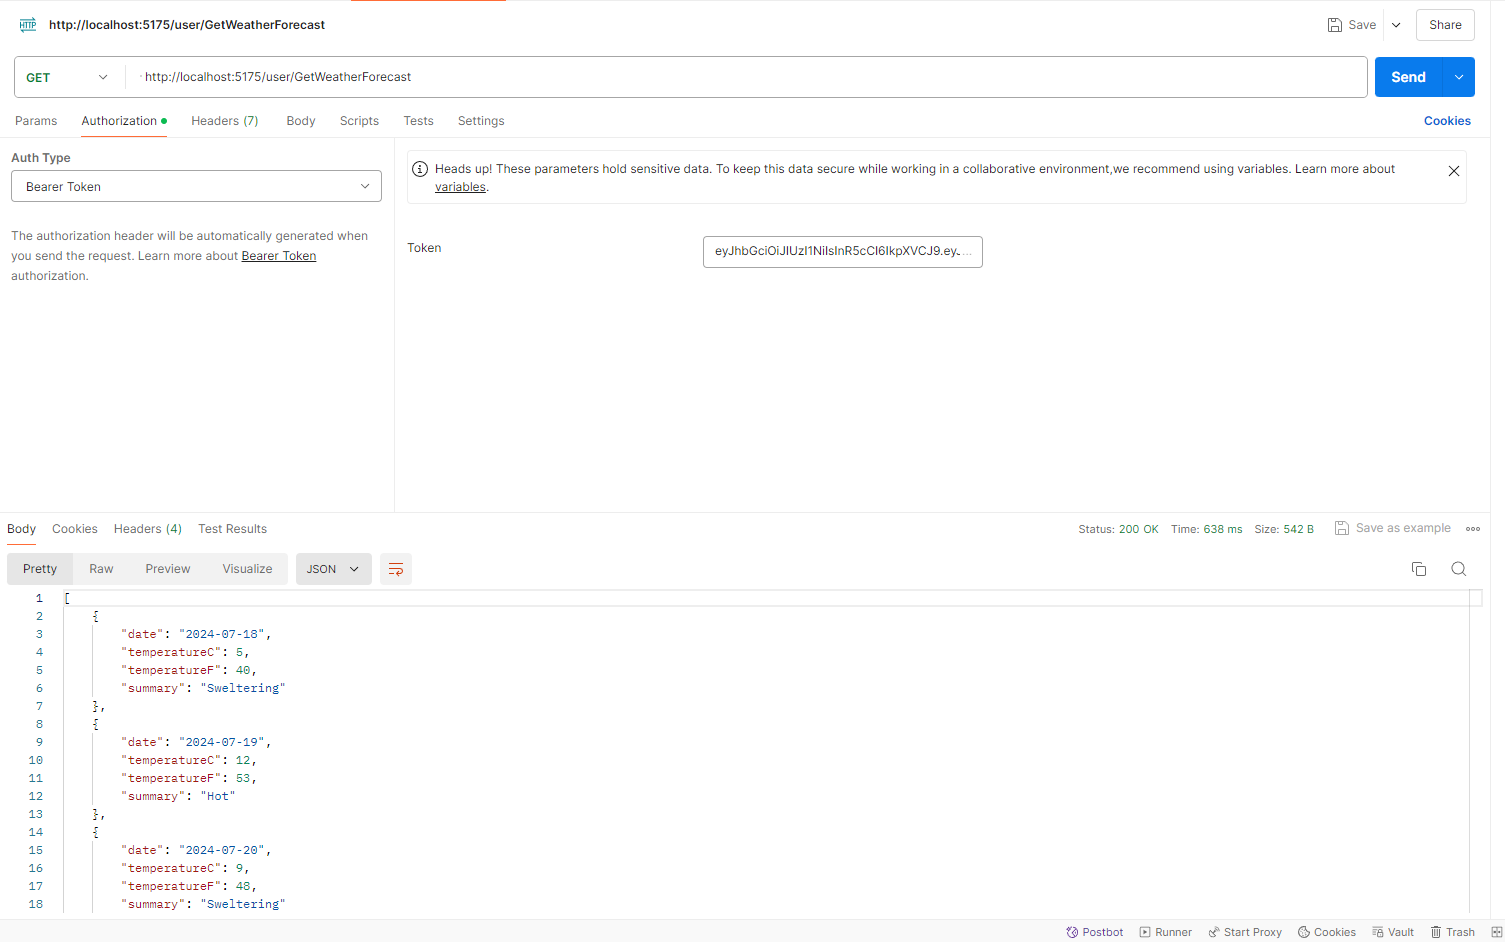Click the Share button

coord(1445,25)
